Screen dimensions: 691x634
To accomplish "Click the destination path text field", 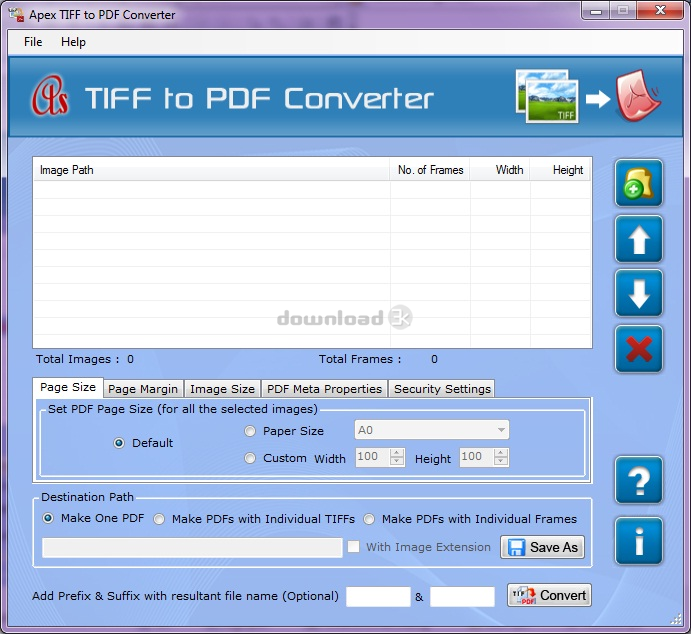I will [x=192, y=548].
